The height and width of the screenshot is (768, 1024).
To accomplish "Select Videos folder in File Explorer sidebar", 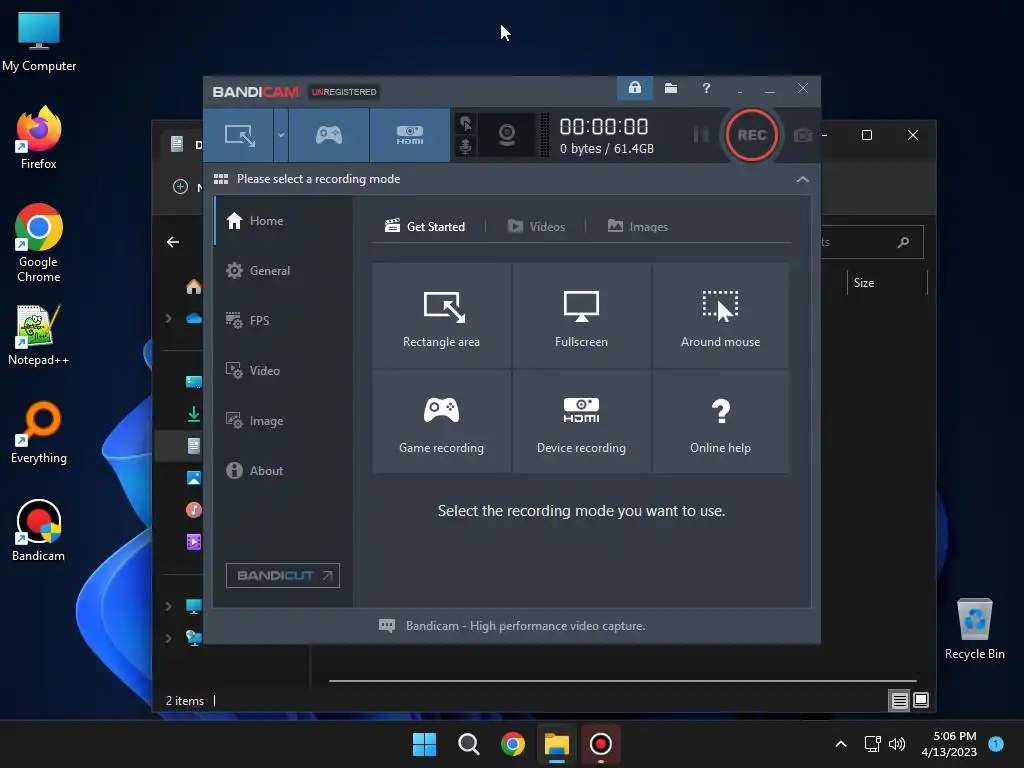I will pos(193,541).
